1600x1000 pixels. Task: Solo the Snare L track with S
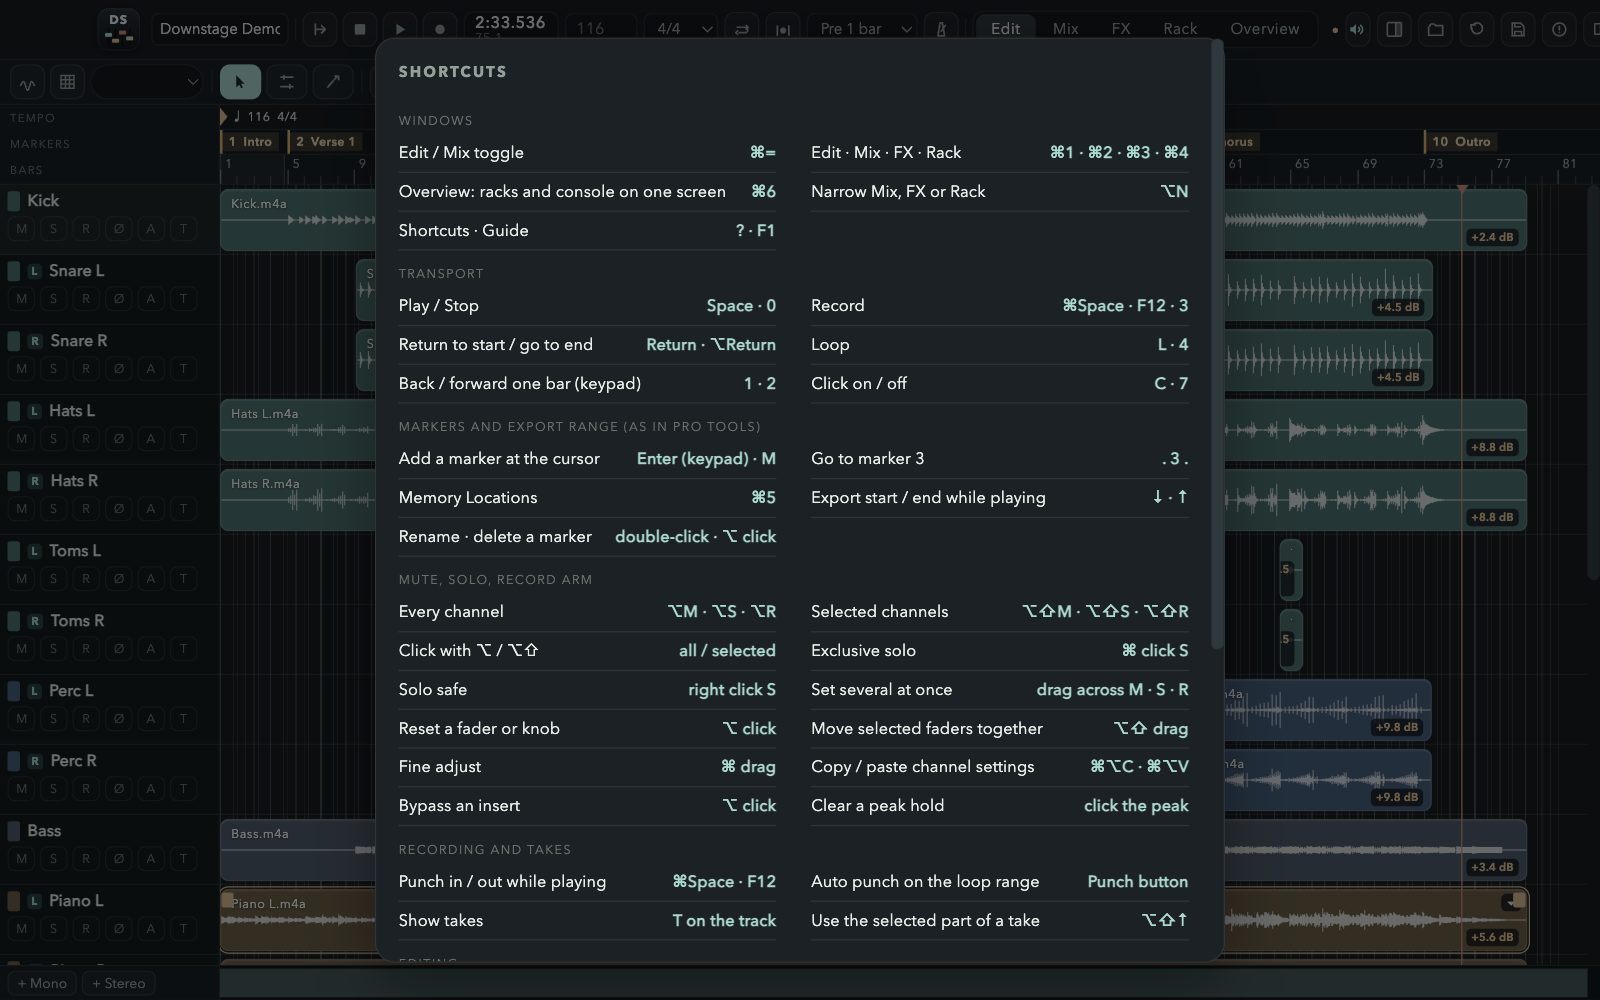click(53, 299)
